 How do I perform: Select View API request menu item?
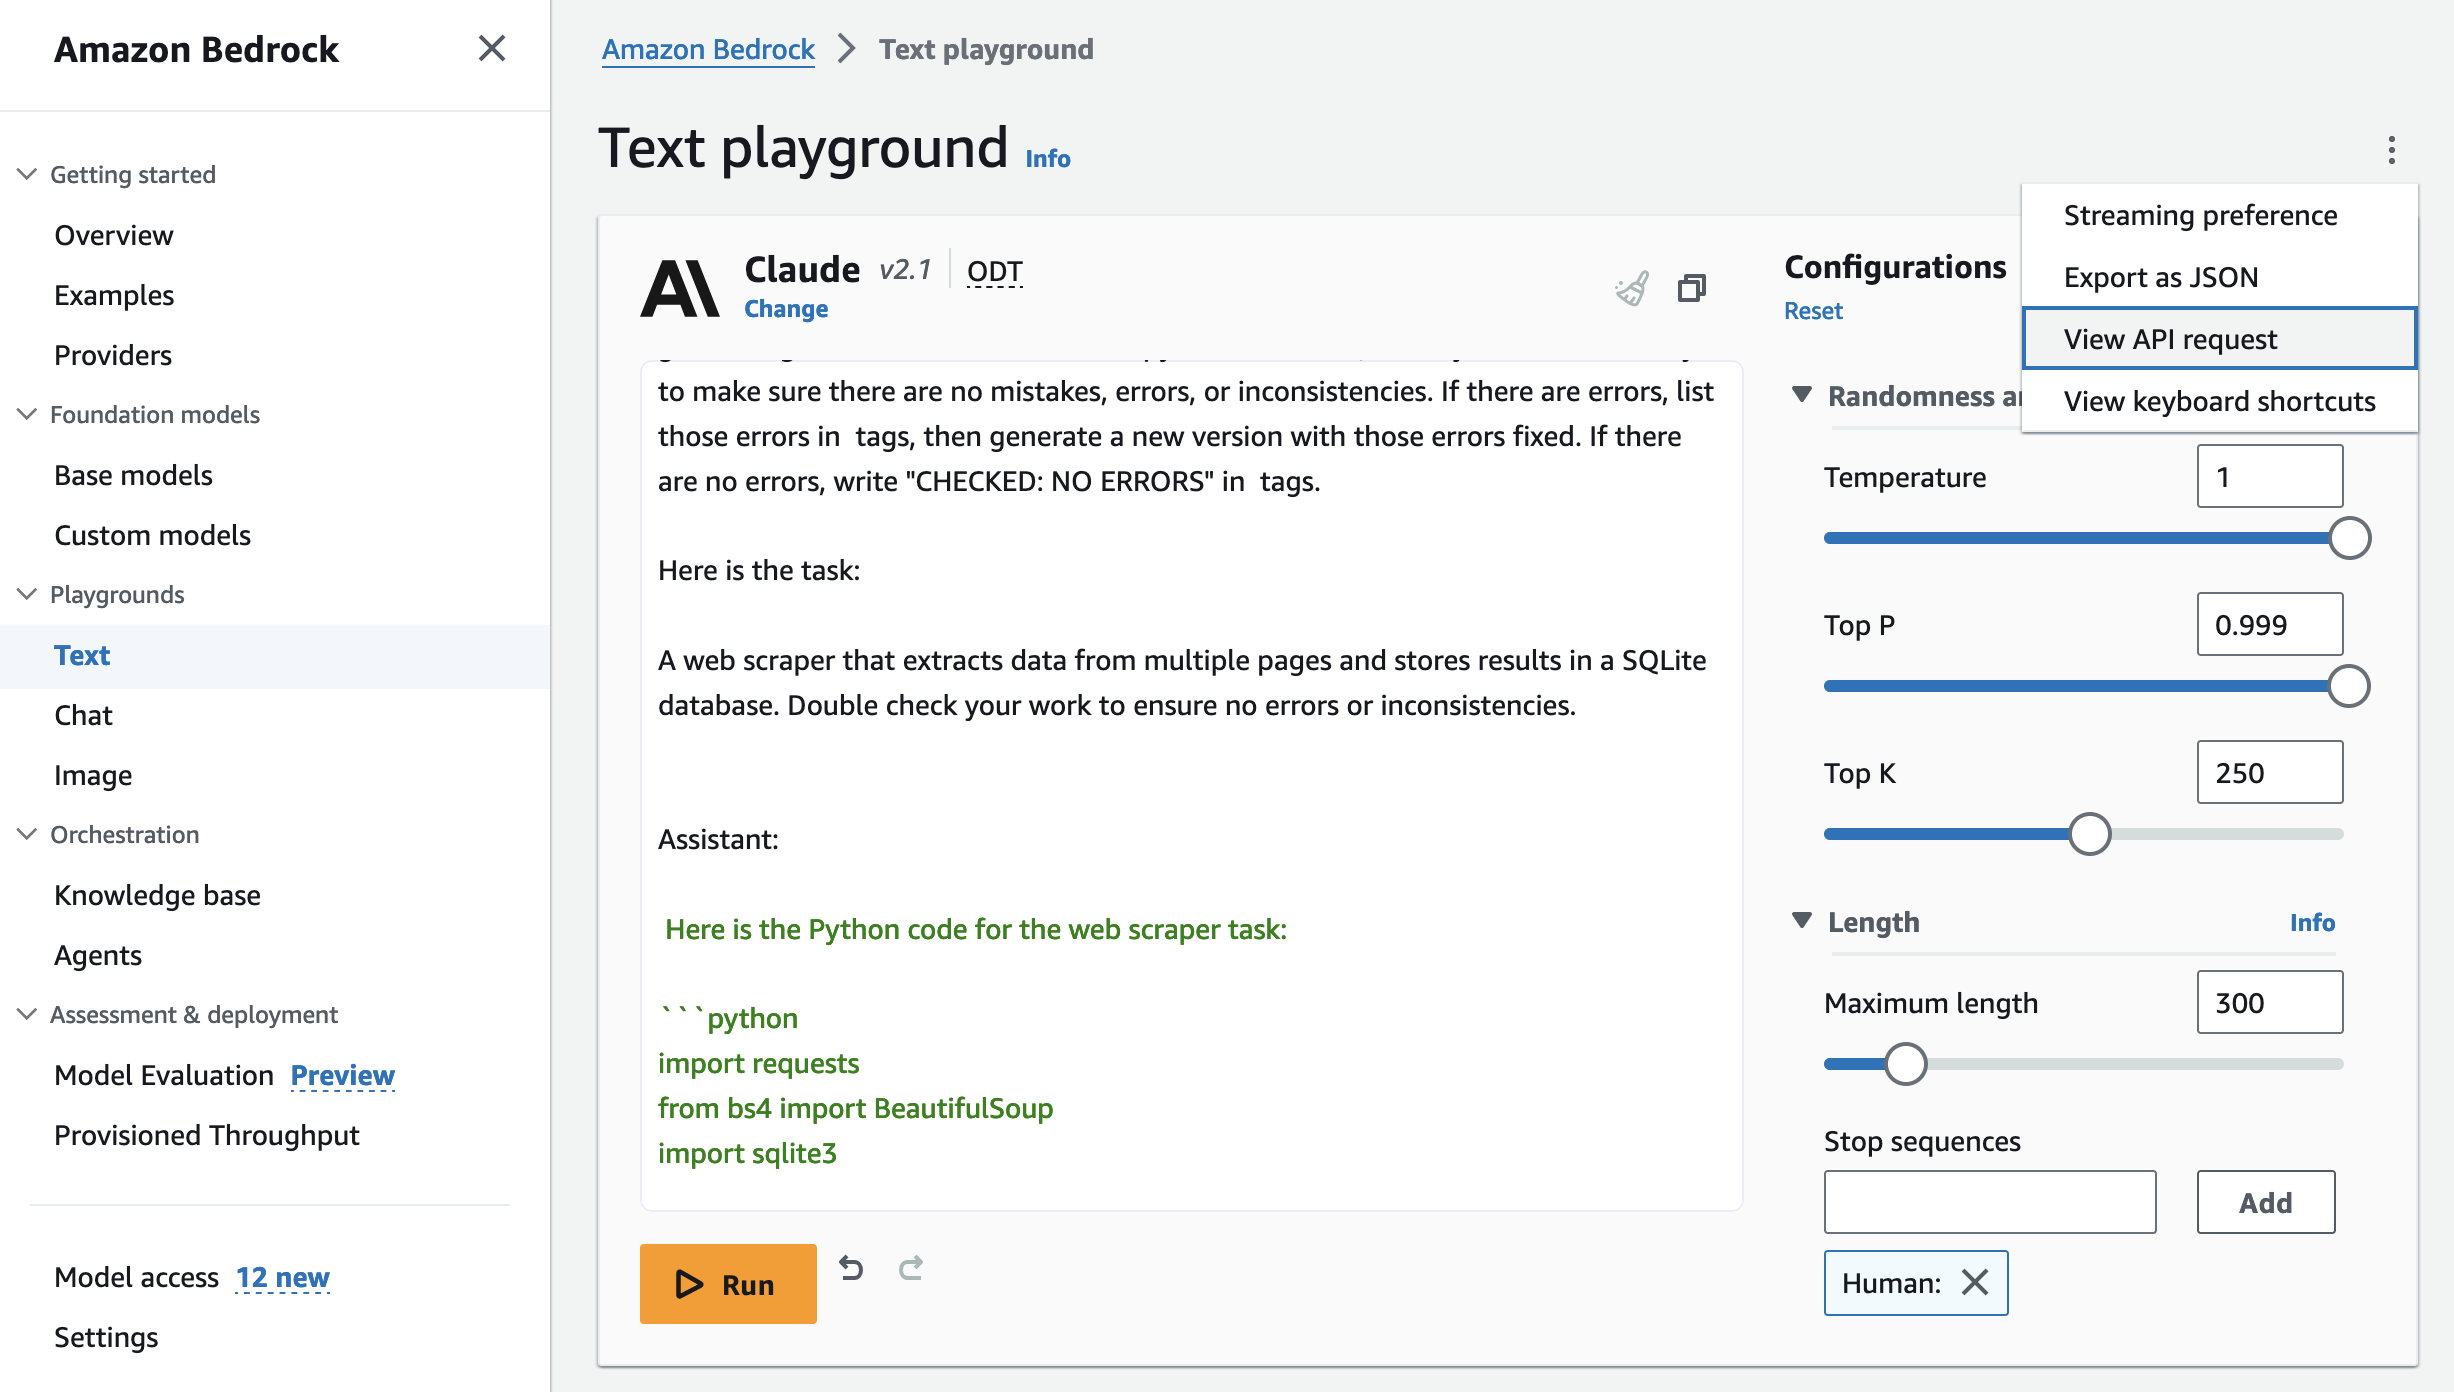[x=2170, y=339]
